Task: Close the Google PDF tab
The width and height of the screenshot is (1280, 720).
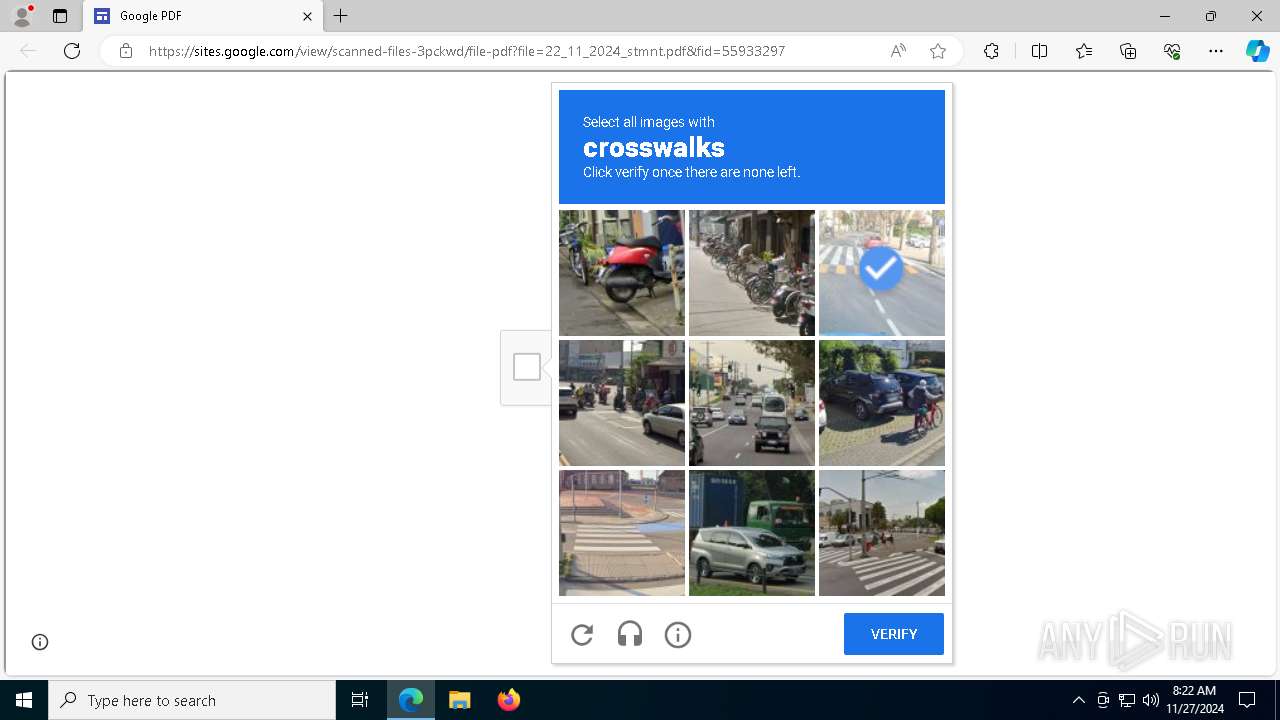Action: (307, 16)
